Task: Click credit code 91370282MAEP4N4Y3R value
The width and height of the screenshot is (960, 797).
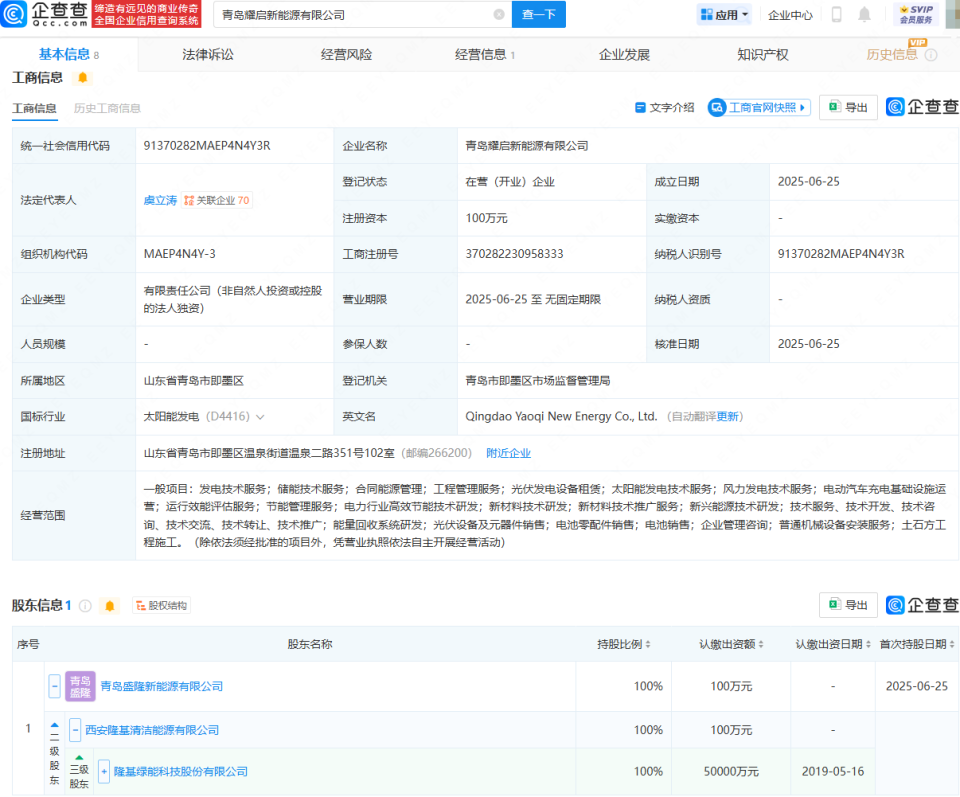Action: point(207,146)
